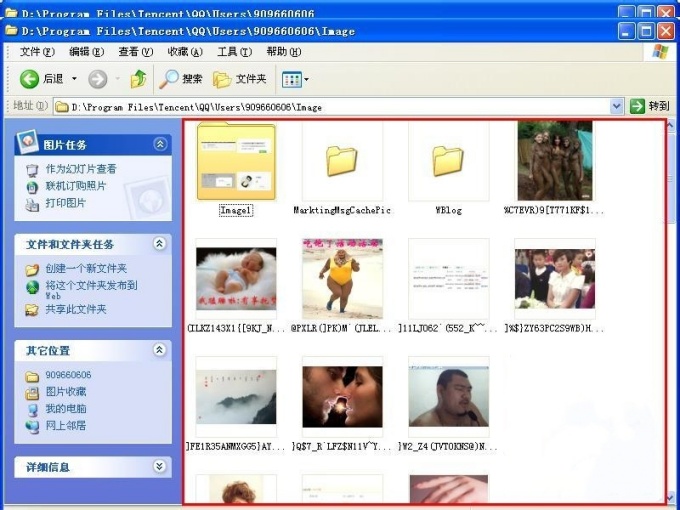Select the ]%$}ZY63PC2S9WB)H... thumbnail

click(555, 278)
